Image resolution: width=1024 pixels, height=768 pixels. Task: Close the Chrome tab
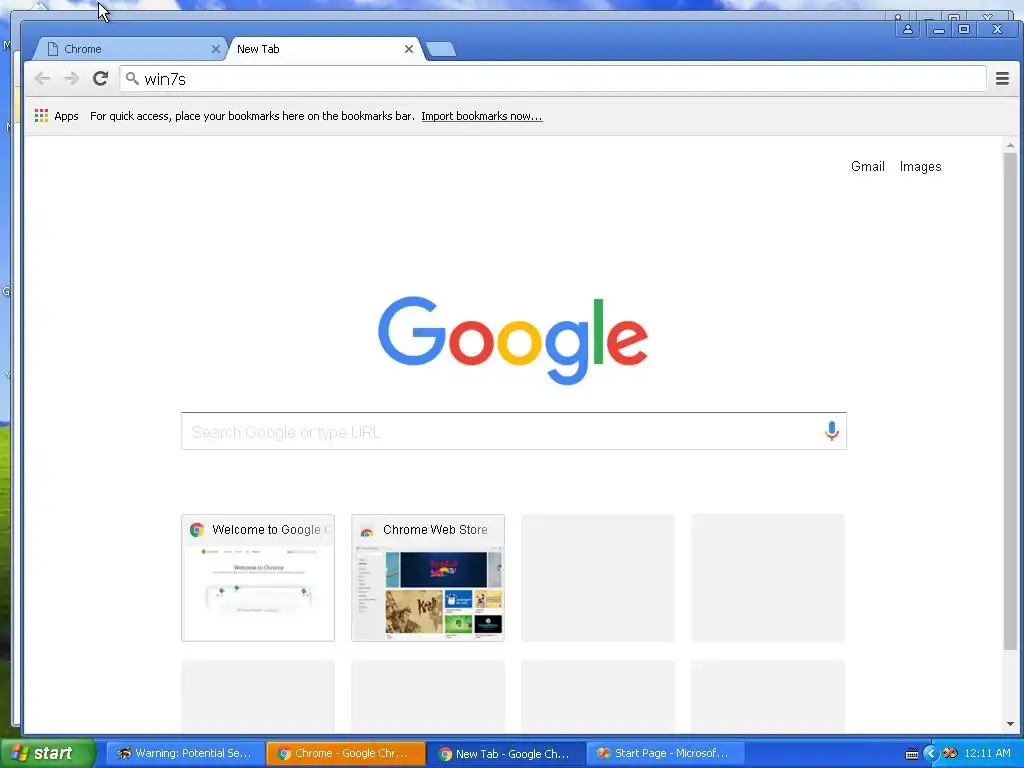click(216, 49)
